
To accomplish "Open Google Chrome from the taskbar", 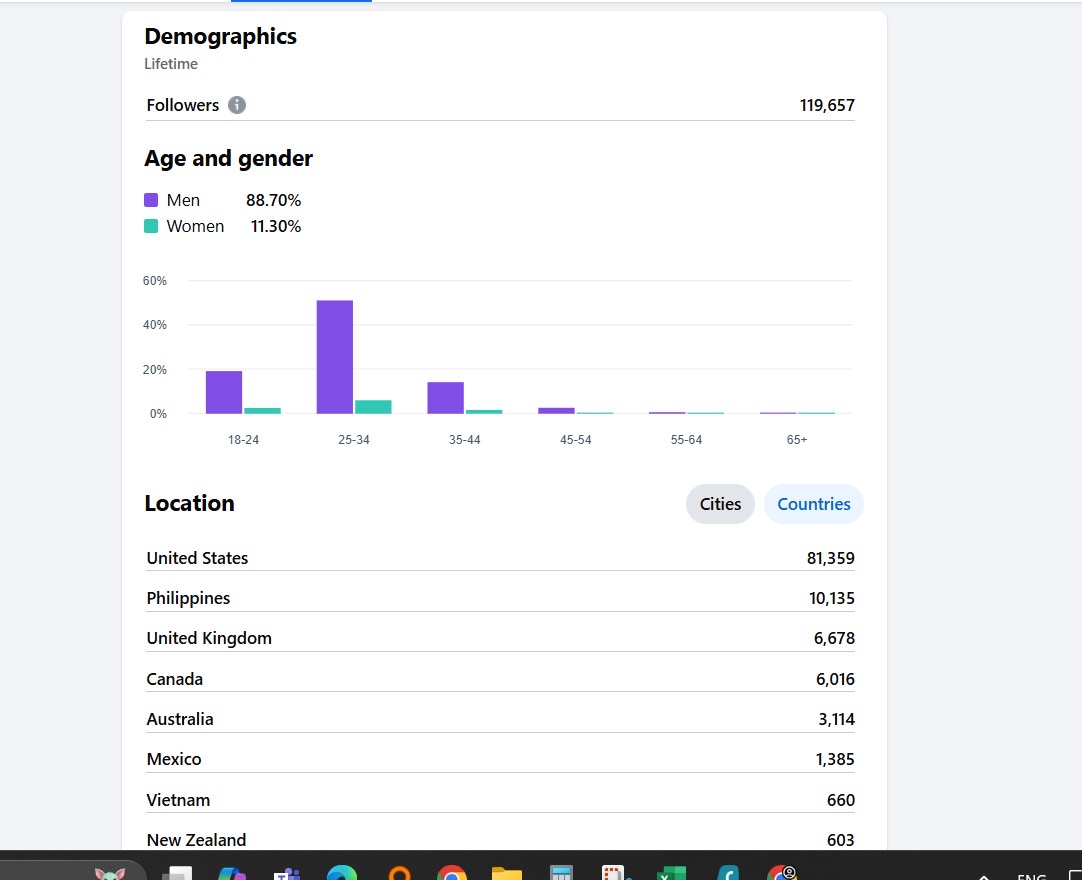I will pos(451,872).
